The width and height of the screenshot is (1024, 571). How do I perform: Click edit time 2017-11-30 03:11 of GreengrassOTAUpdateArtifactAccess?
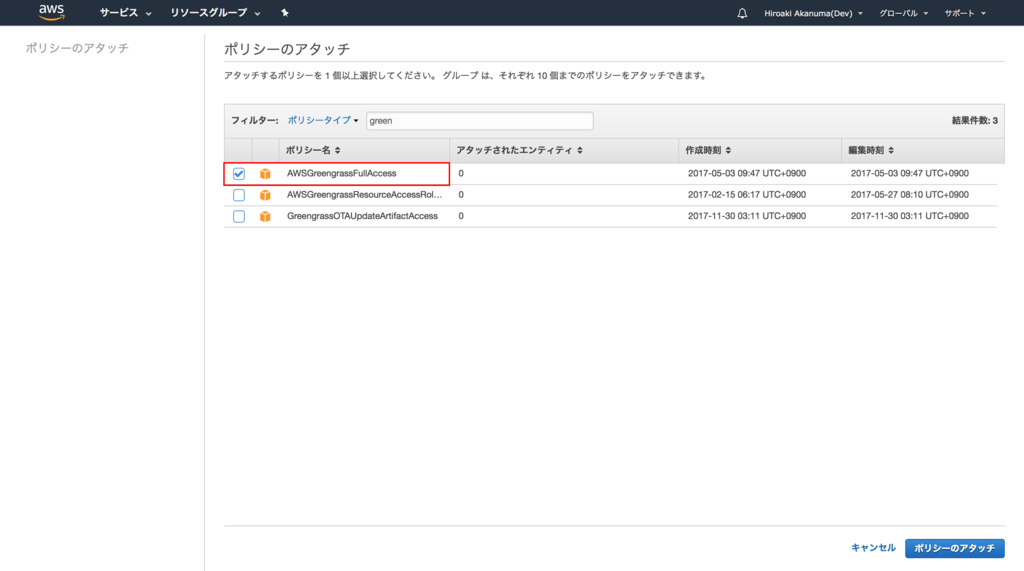[909, 216]
